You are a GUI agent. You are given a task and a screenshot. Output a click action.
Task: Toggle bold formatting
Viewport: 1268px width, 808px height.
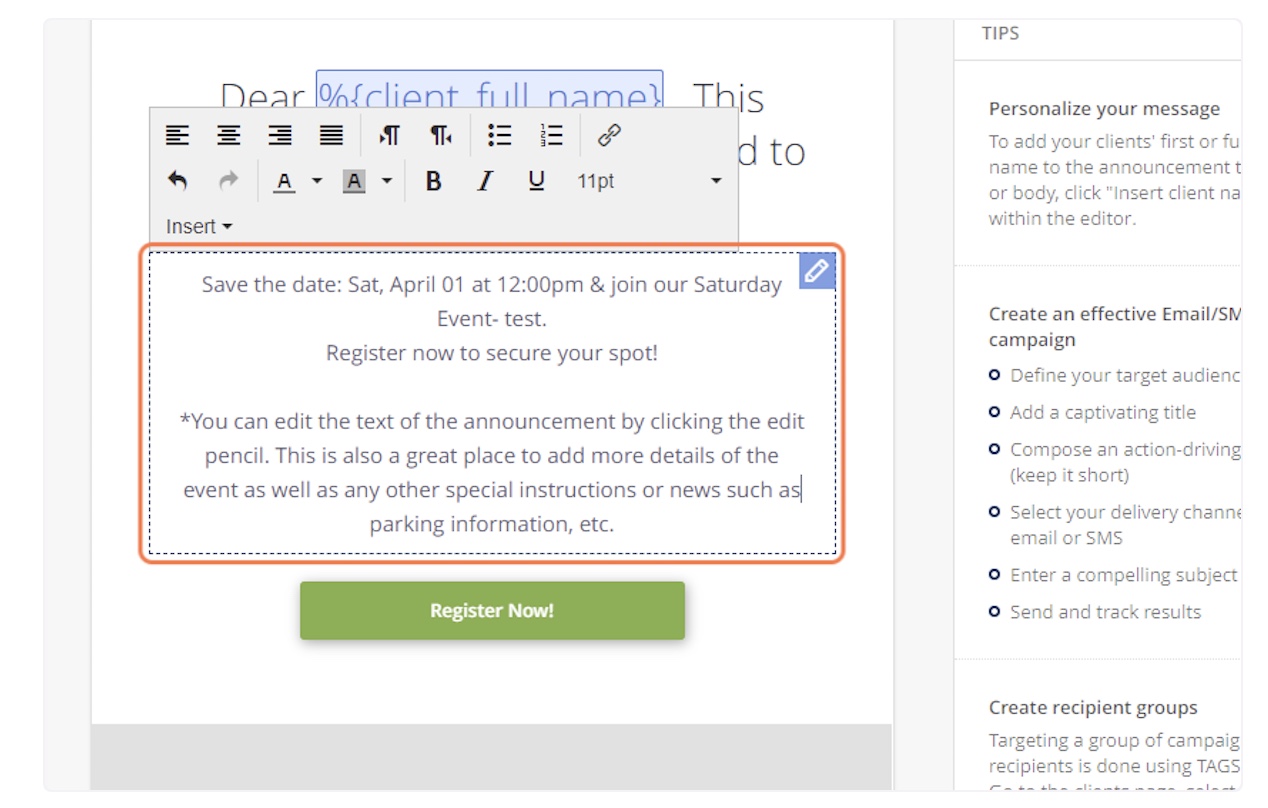pos(434,181)
